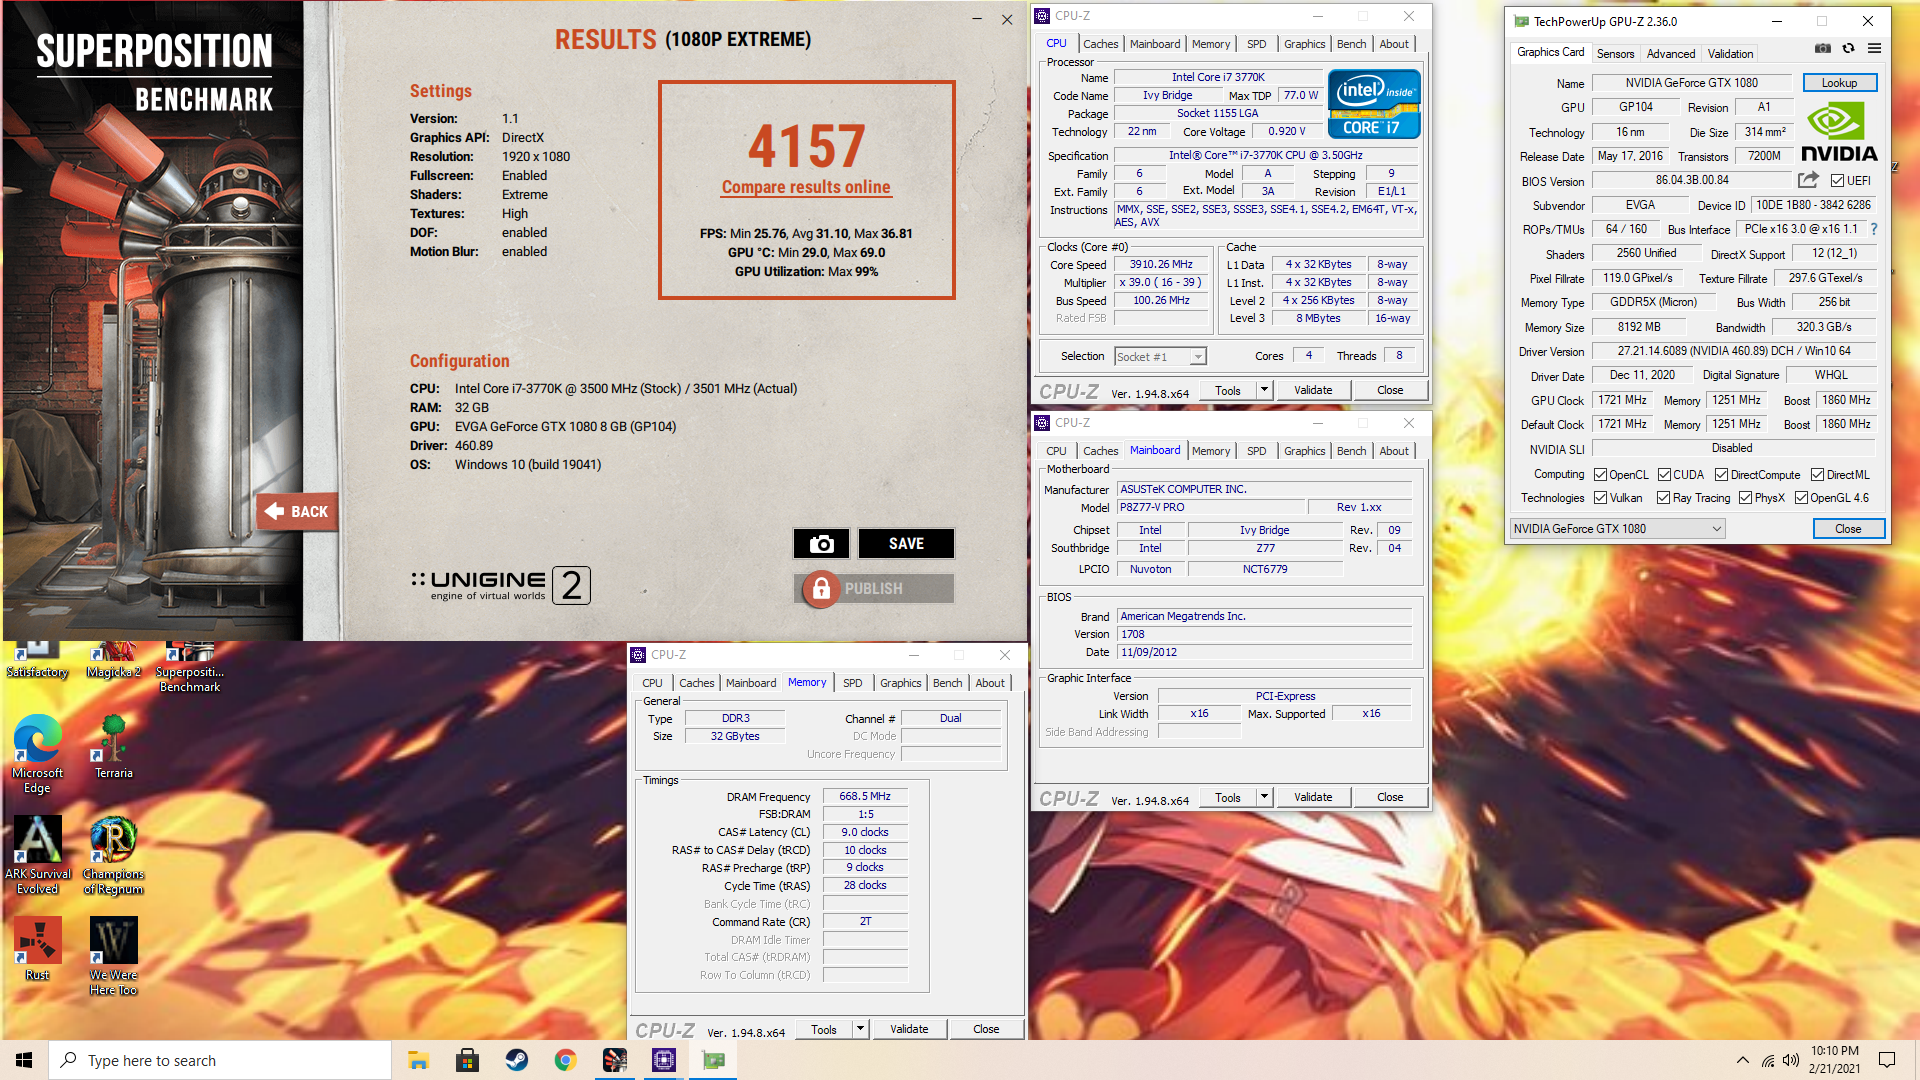Switch to Advanced tab in GPU-Z
The image size is (1920, 1080).
tap(1671, 54)
